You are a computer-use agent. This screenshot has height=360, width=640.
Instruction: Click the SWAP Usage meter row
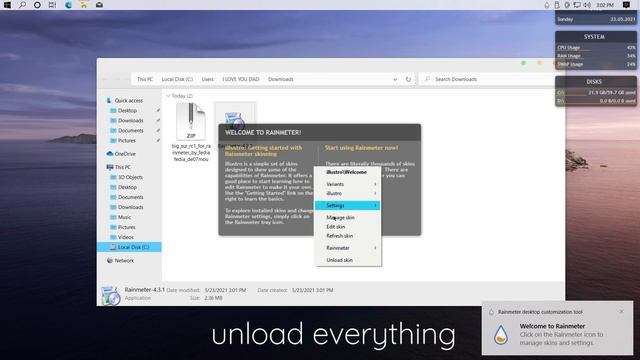click(596, 64)
